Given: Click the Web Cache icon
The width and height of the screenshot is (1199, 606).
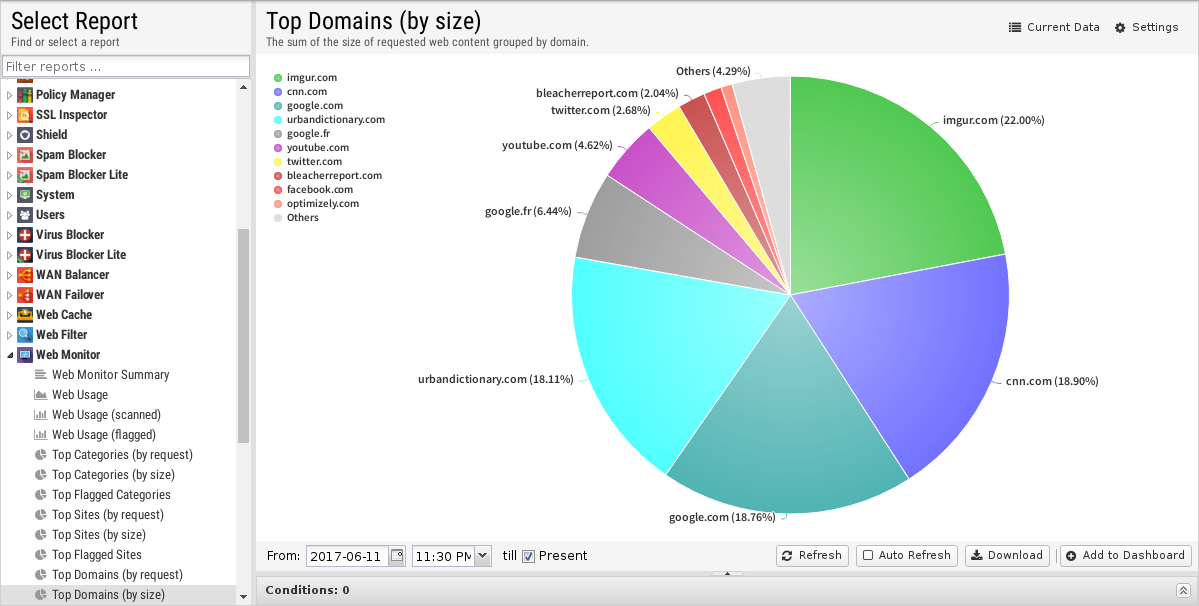Looking at the screenshot, I should tap(24, 314).
